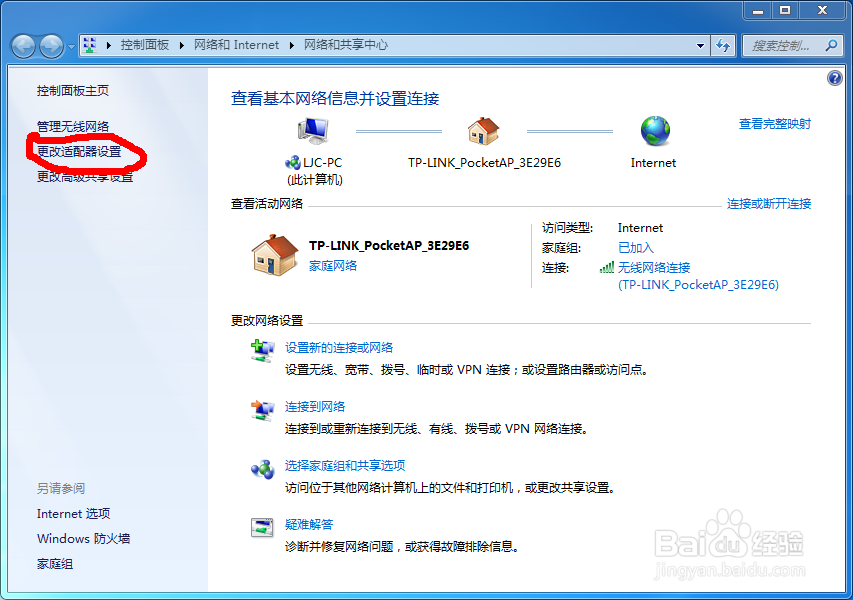853x600 pixels.
Task: Click the 连接到网络 icon
Action: pos(263,410)
